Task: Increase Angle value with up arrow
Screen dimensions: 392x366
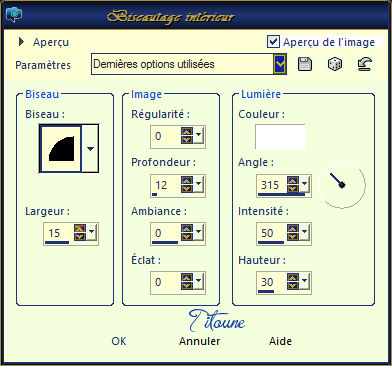Action: point(293,180)
